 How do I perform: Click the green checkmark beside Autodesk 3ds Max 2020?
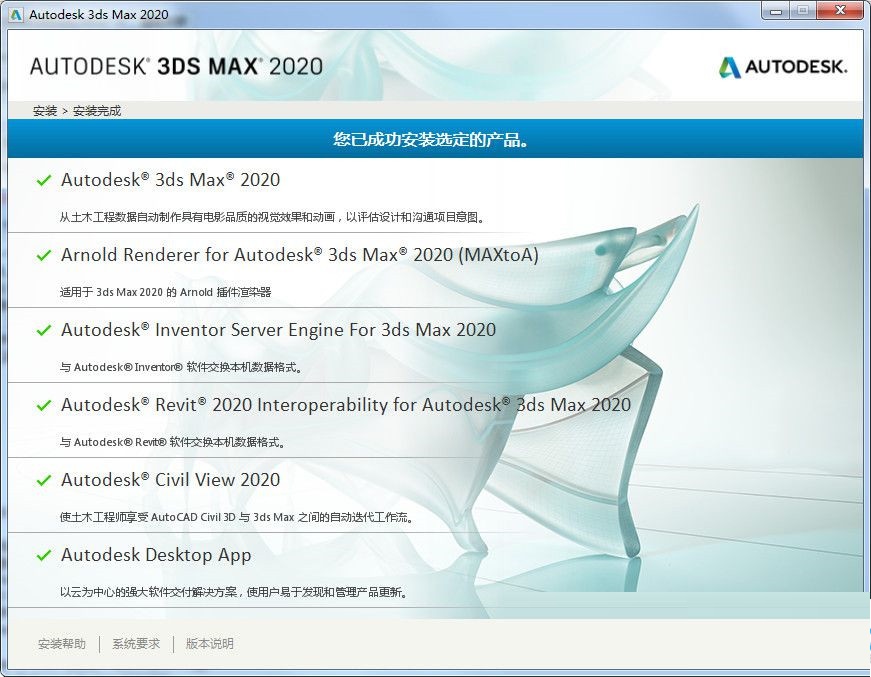tap(44, 180)
